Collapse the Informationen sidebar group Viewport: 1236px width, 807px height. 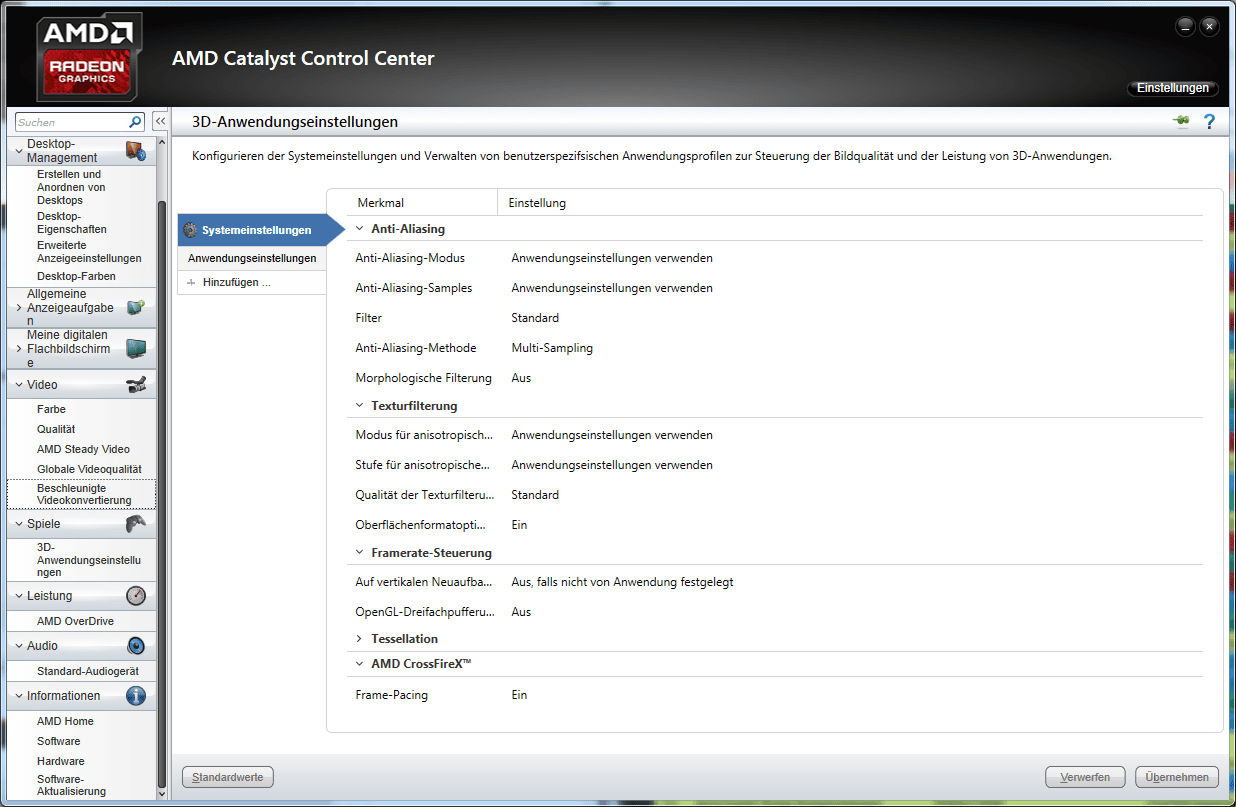pyautogui.click(x=19, y=696)
